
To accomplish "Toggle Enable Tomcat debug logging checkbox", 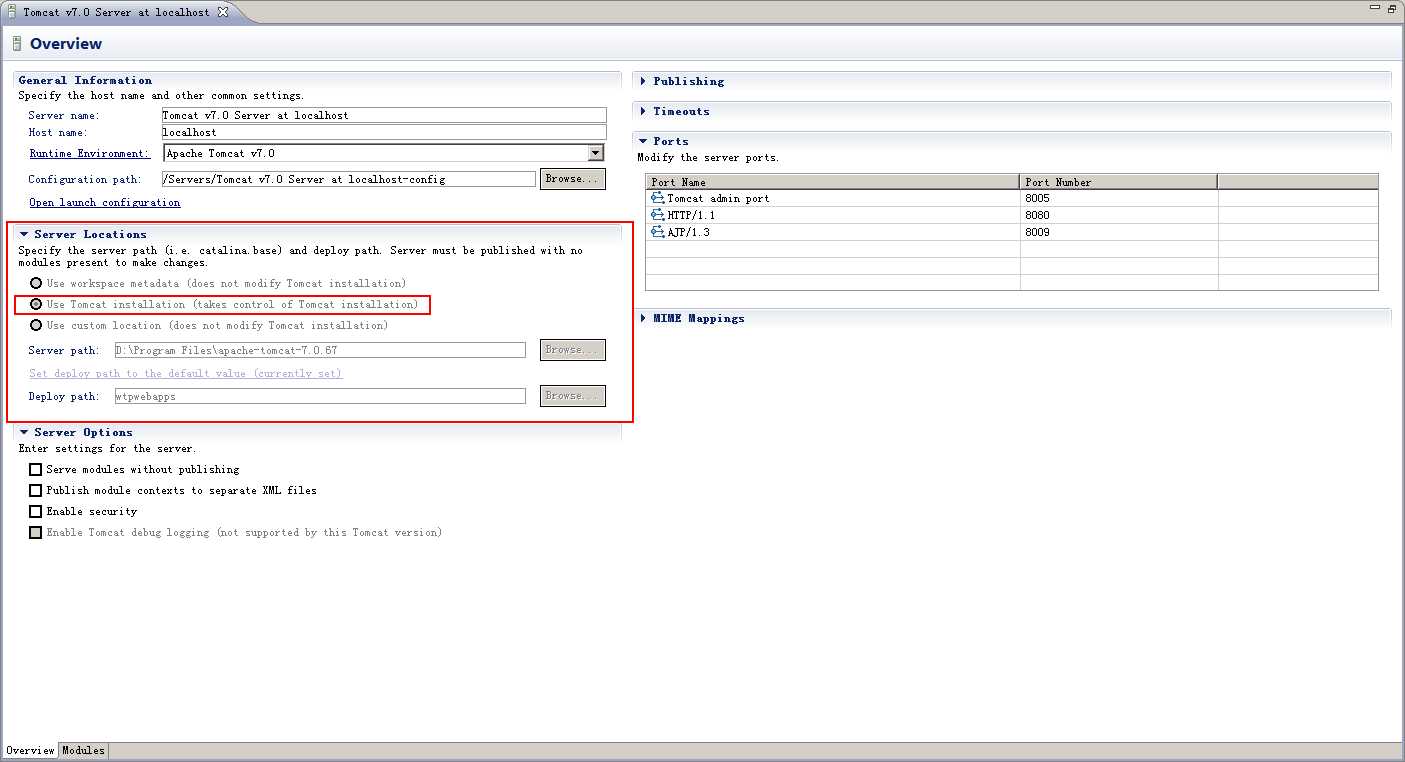I will (x=36, y=532).
